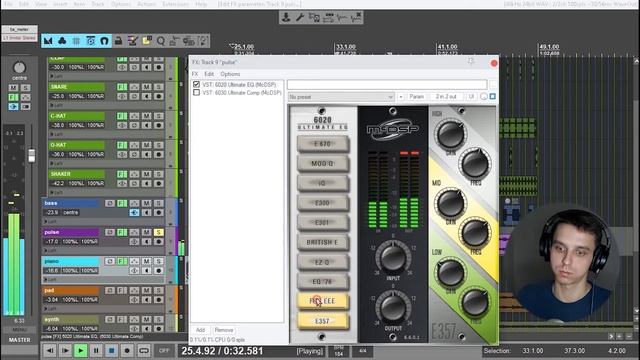This screenshot has height=360, width=640.
Task: Click the transport Record button
Action: pos(127,351)
